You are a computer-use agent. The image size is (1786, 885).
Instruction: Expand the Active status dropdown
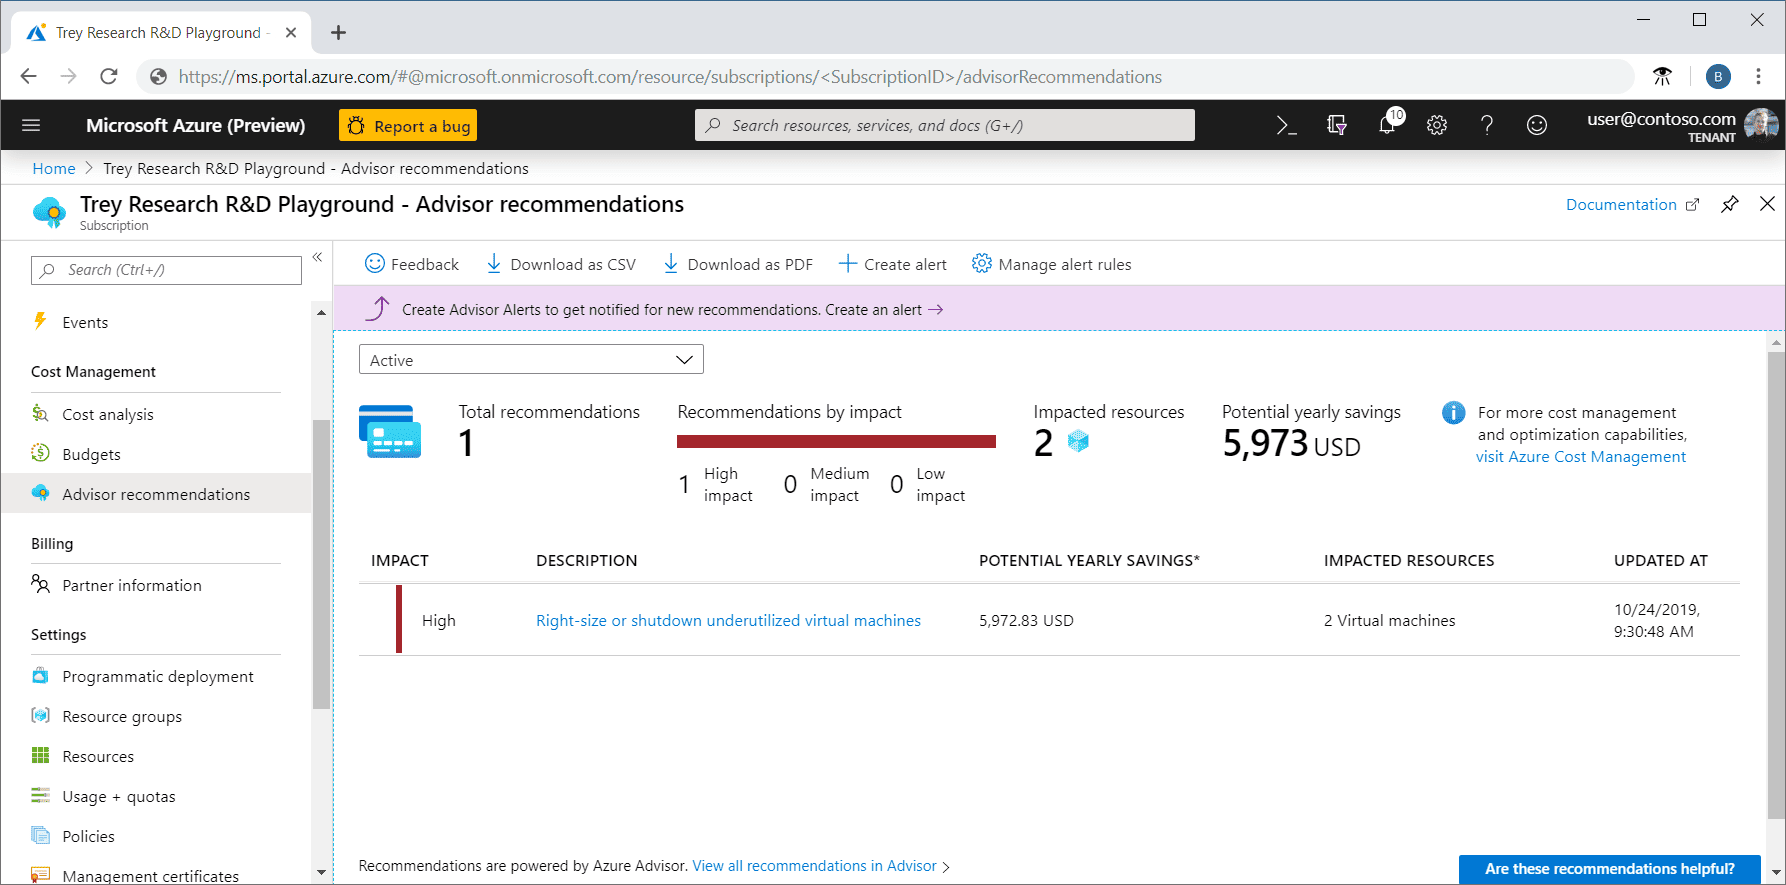click(531, 360)
